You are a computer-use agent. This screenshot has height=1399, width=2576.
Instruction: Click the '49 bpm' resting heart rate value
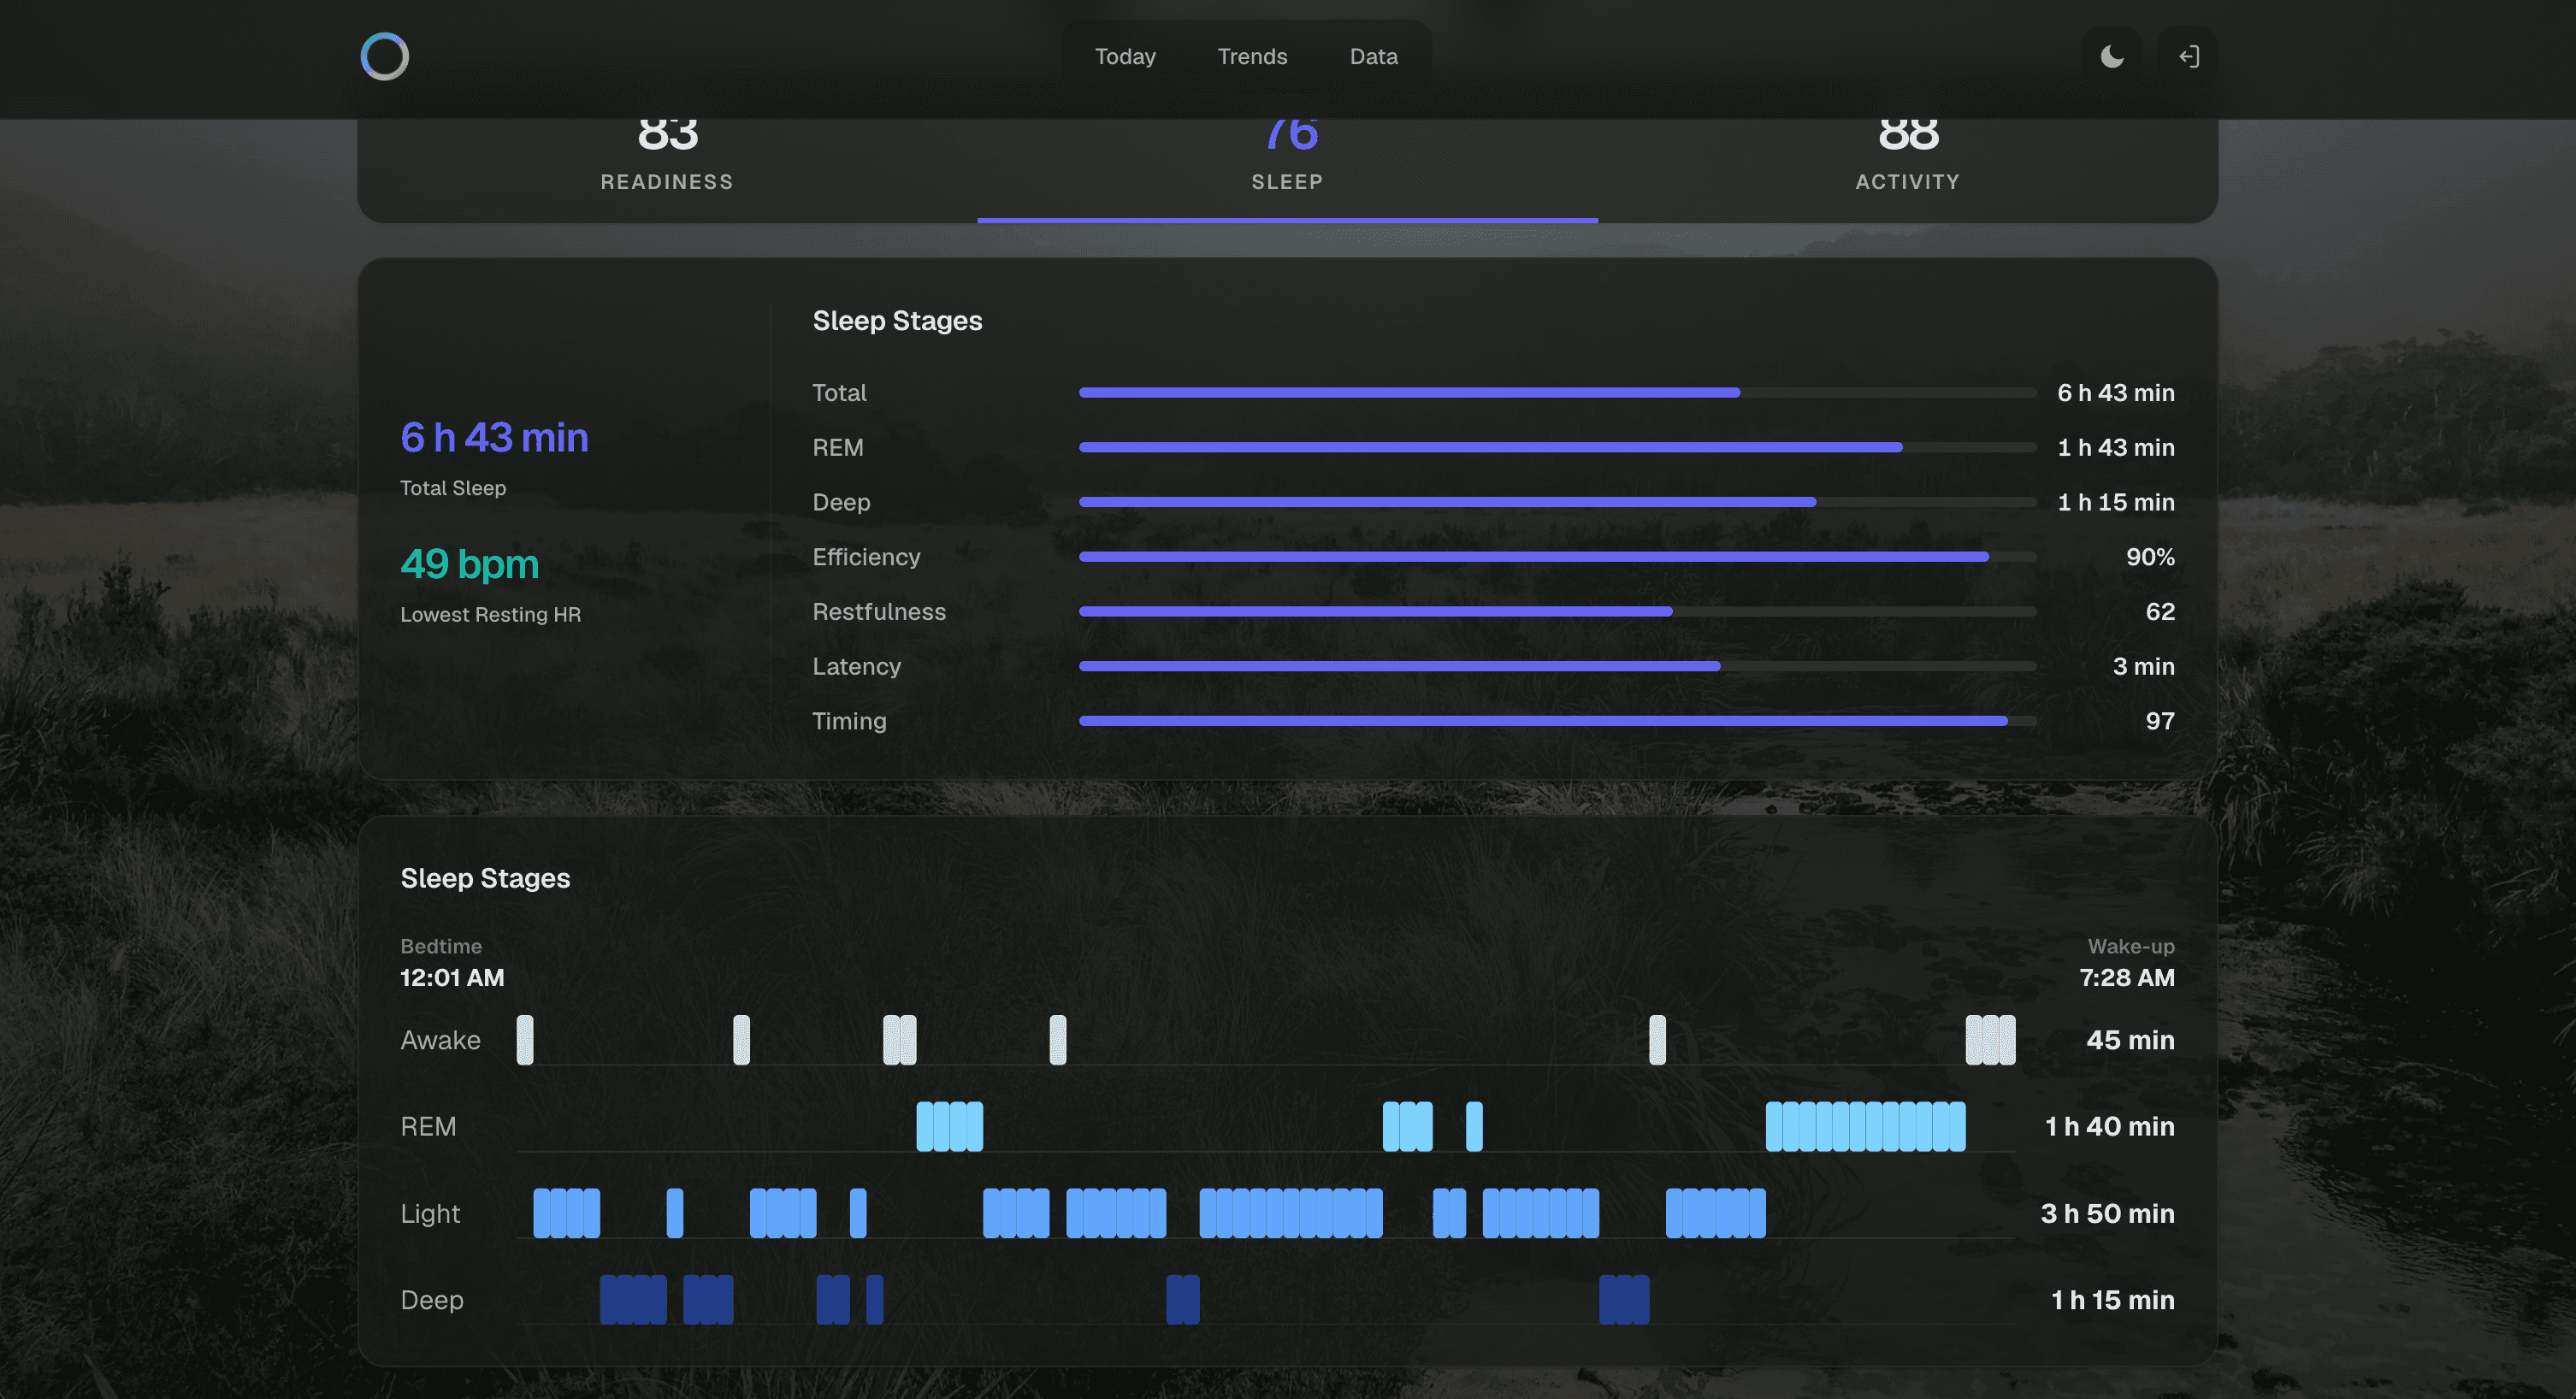pyautogui.click(x=469, y=564)
